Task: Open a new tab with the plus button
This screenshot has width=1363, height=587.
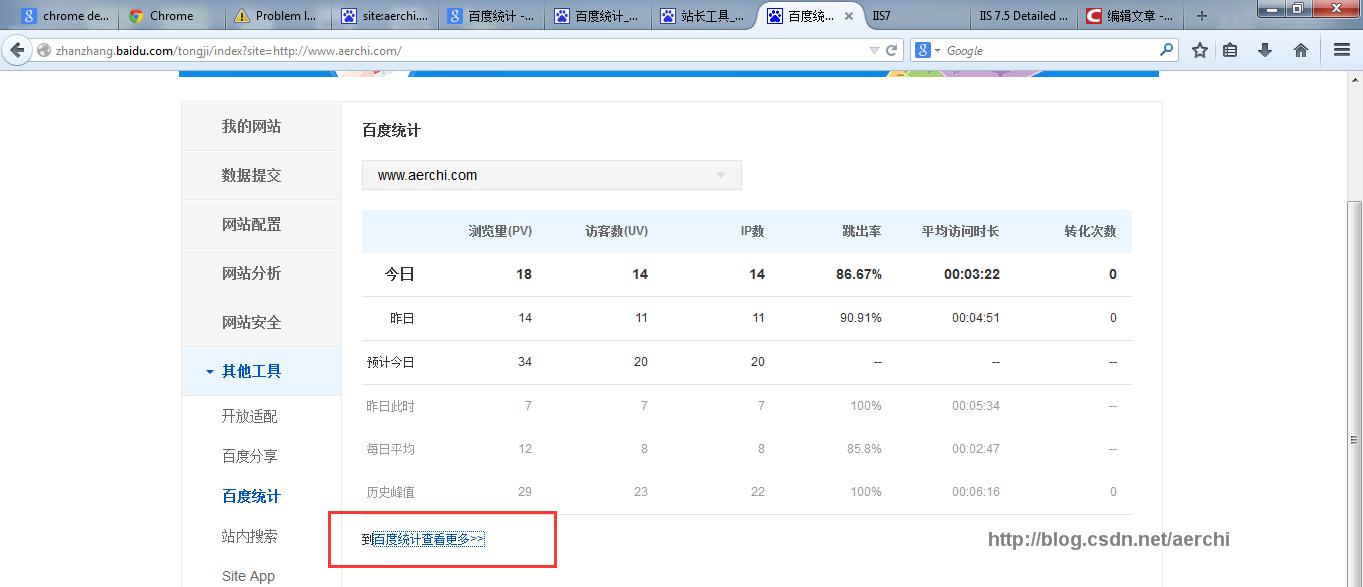Action: (x=1202, y=16)
